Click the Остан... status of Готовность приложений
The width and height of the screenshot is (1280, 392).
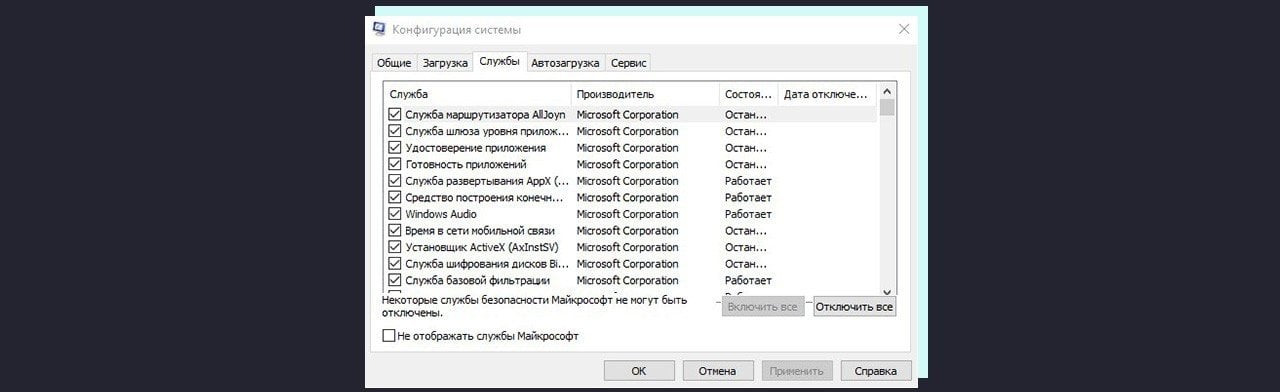tap(746, 164)
